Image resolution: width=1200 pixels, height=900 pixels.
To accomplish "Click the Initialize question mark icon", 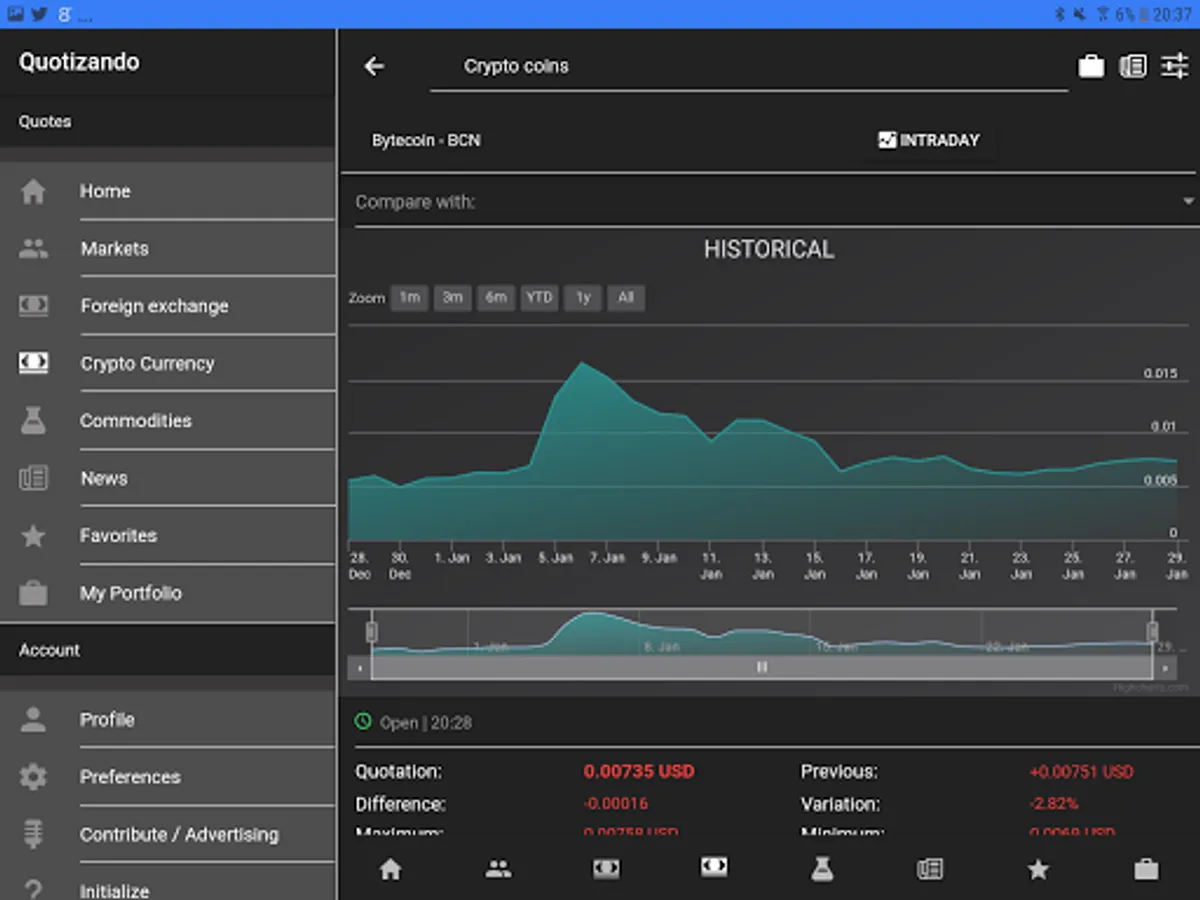I will tap(33, 890).
